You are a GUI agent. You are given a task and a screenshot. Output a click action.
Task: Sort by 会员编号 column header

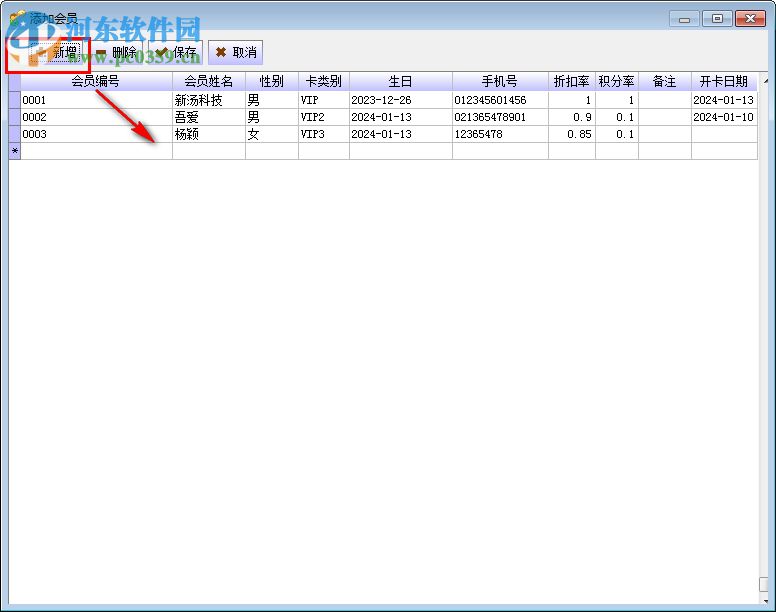coord(96,81)
